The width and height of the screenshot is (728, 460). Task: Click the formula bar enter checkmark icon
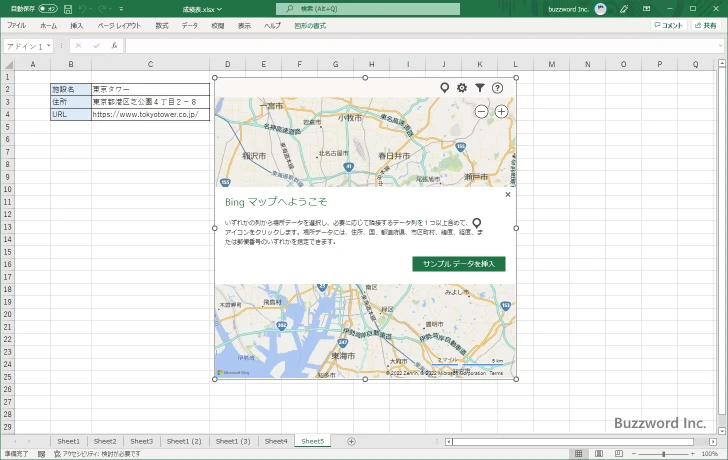point(96,45)
